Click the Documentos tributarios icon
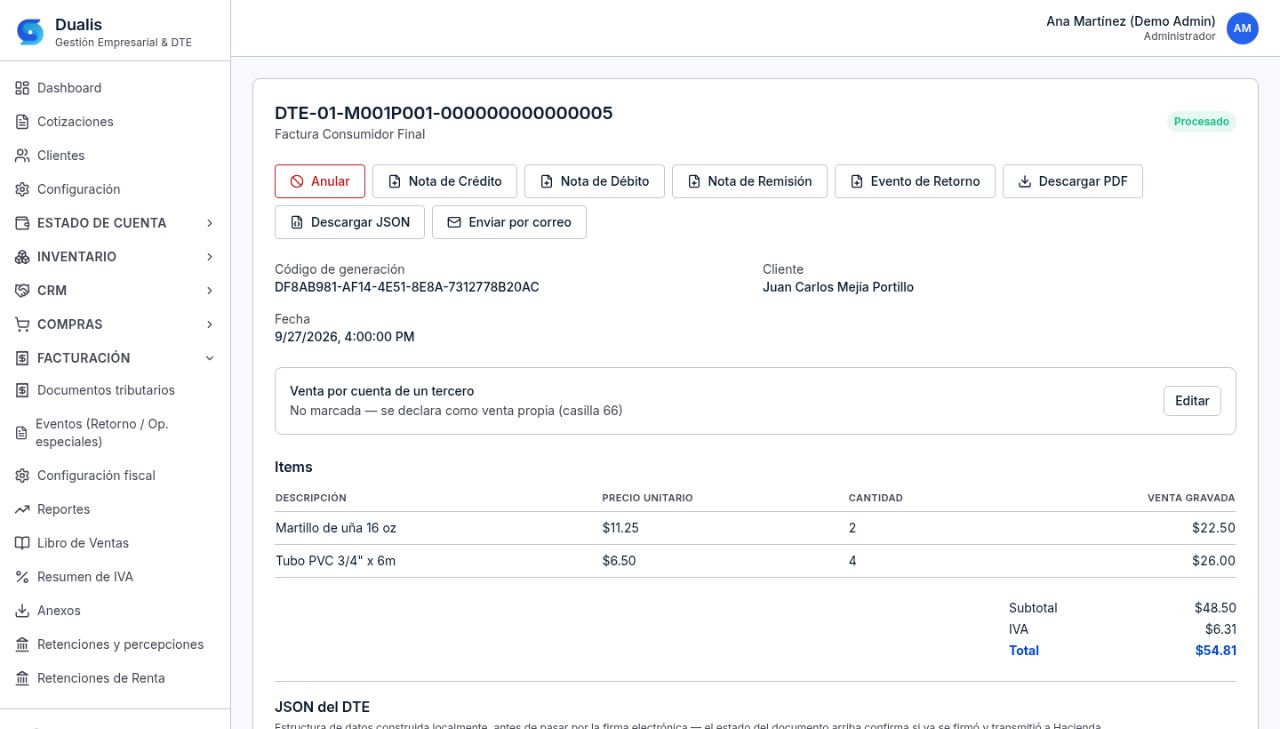This screenshot has width=1280, height=729. [22, 391]
